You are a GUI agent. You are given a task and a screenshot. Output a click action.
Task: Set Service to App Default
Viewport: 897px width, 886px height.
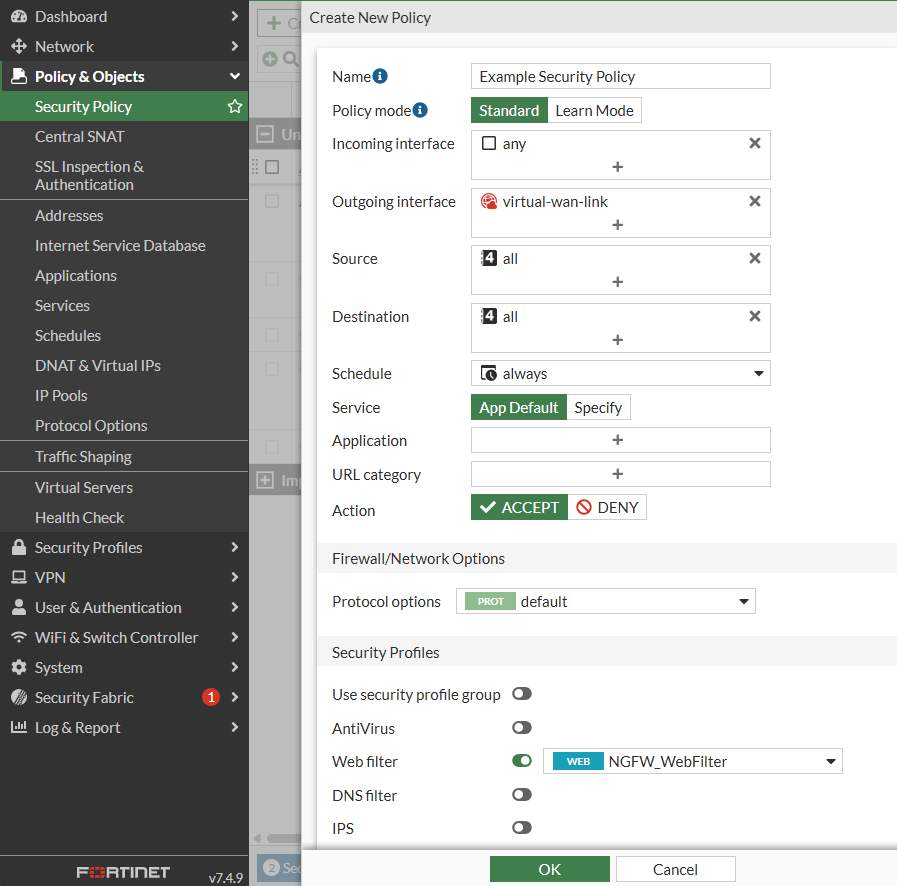(519, 407)
